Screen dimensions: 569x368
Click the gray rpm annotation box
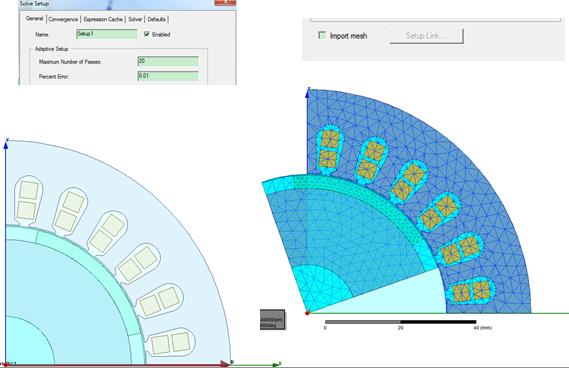[x=272, y=320]
